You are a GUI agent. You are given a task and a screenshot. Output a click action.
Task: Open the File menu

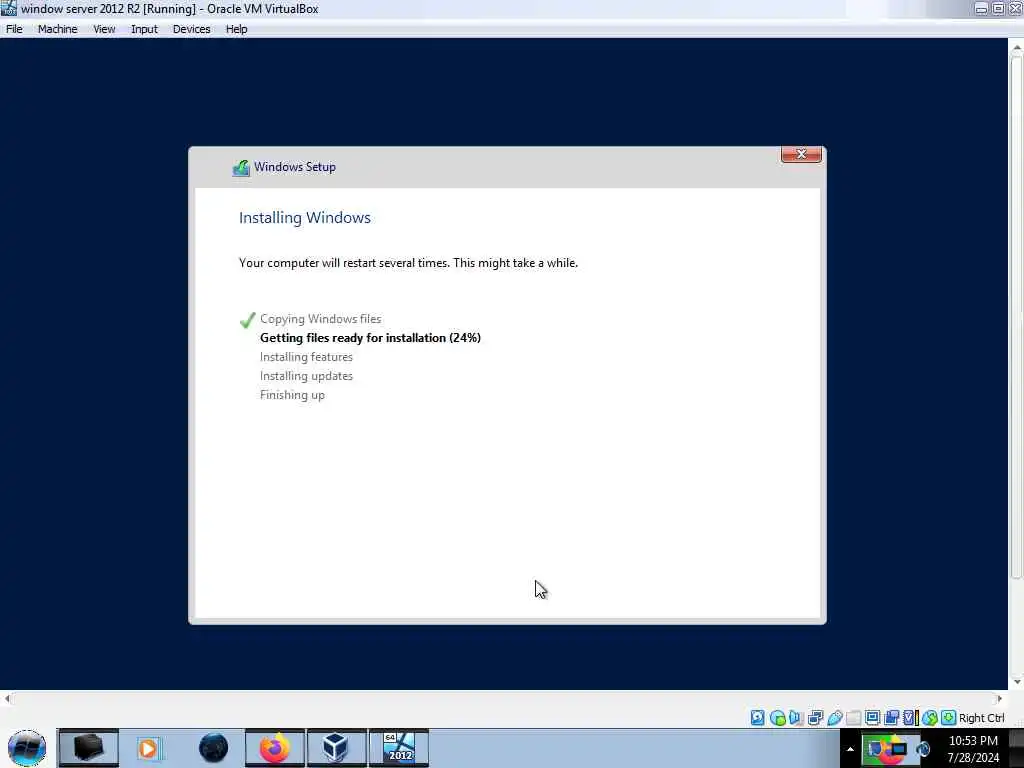click(14, 29)
